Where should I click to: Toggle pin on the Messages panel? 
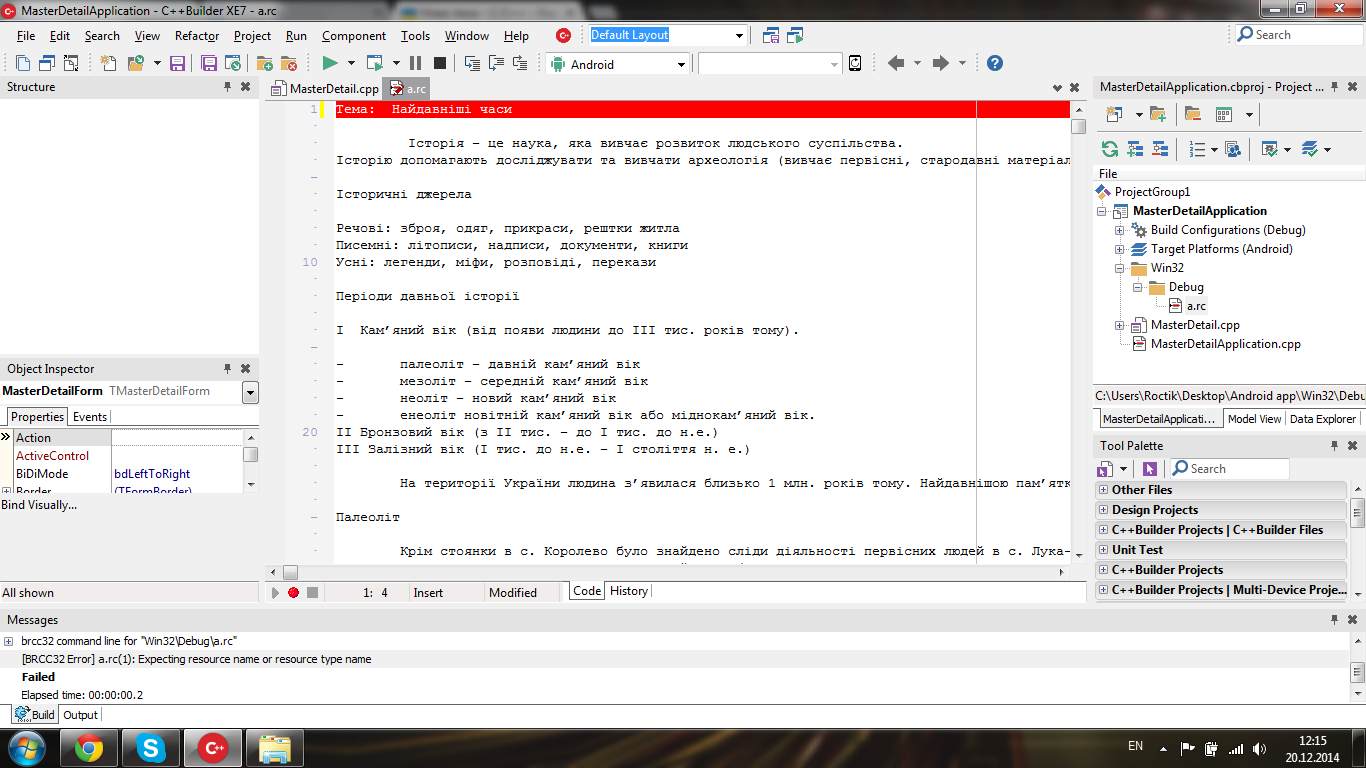[x=1334, y=620]
